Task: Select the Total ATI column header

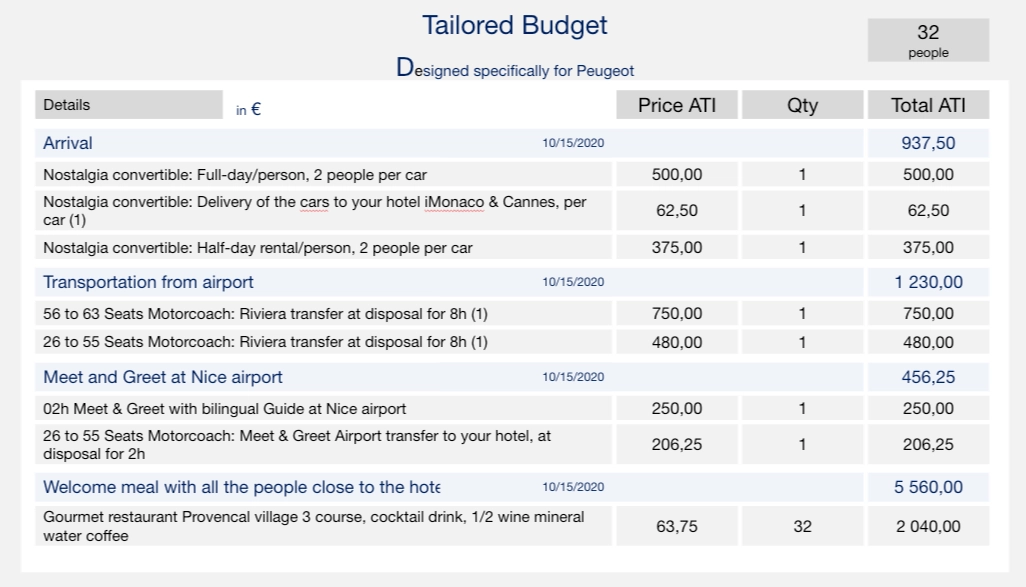Action: (928, 105)
